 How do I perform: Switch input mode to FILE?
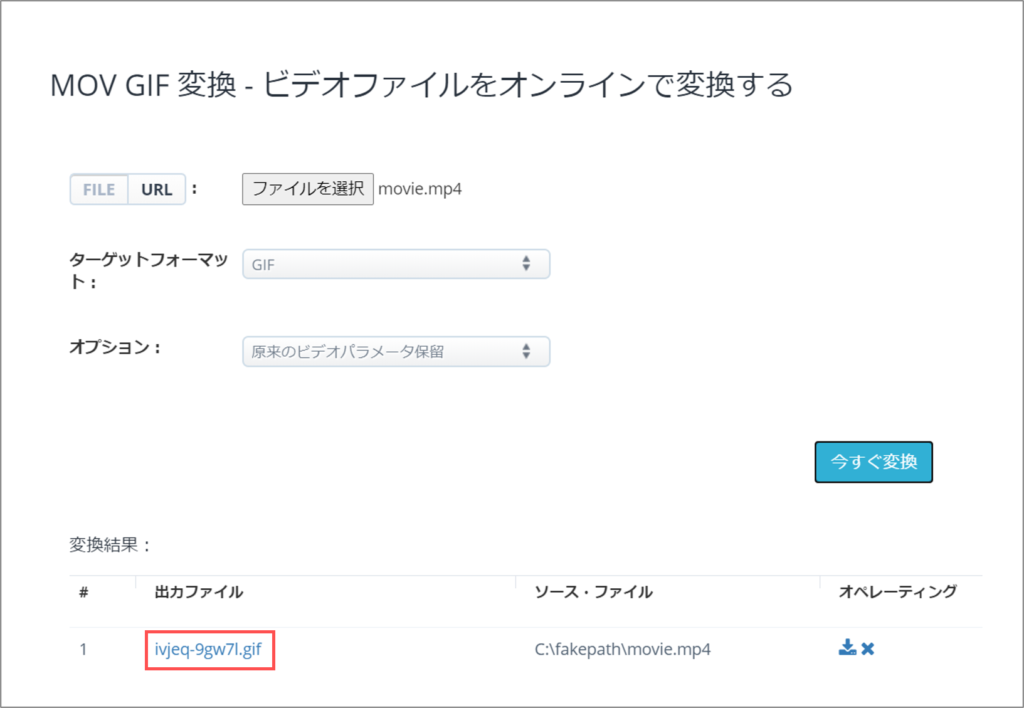(99, 189)
